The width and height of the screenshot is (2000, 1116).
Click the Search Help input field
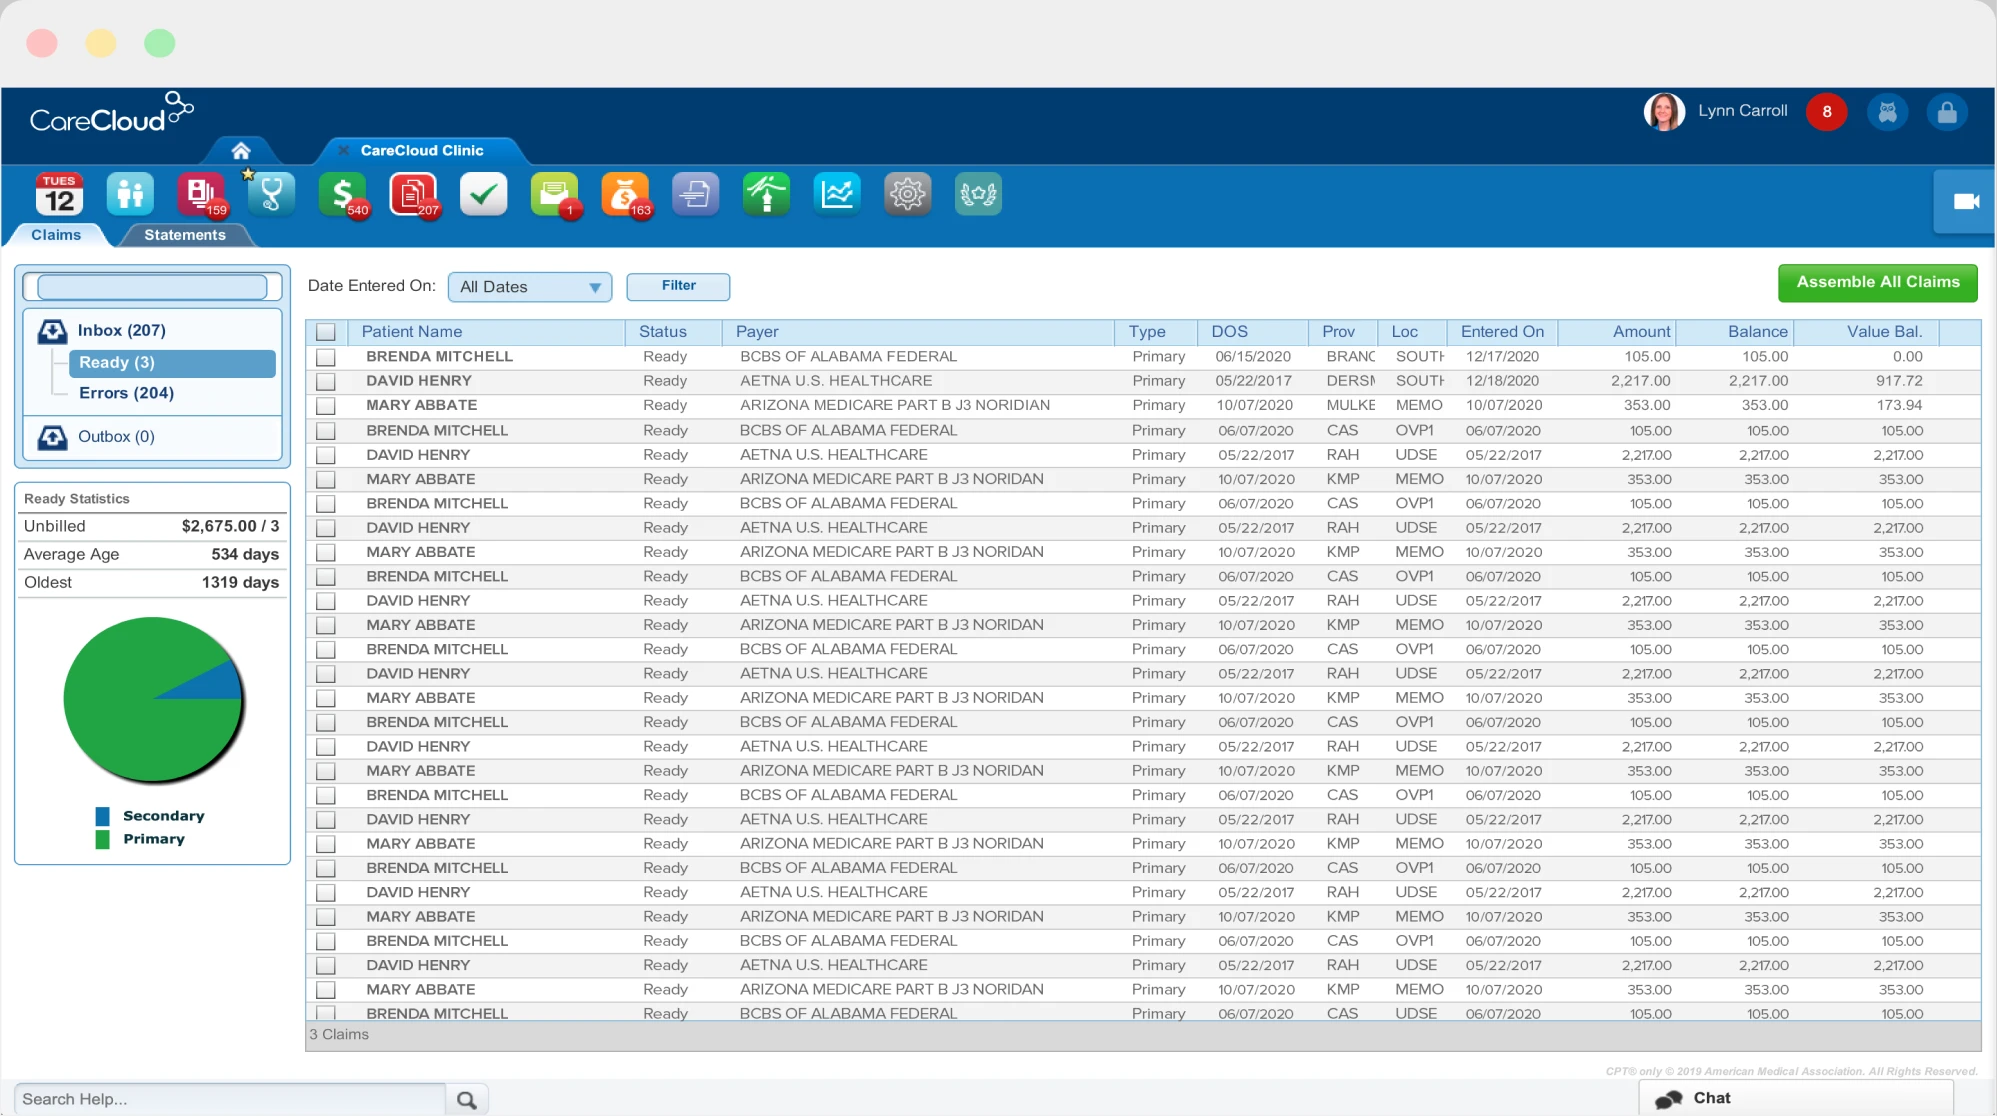click(x=230, y=1099)
